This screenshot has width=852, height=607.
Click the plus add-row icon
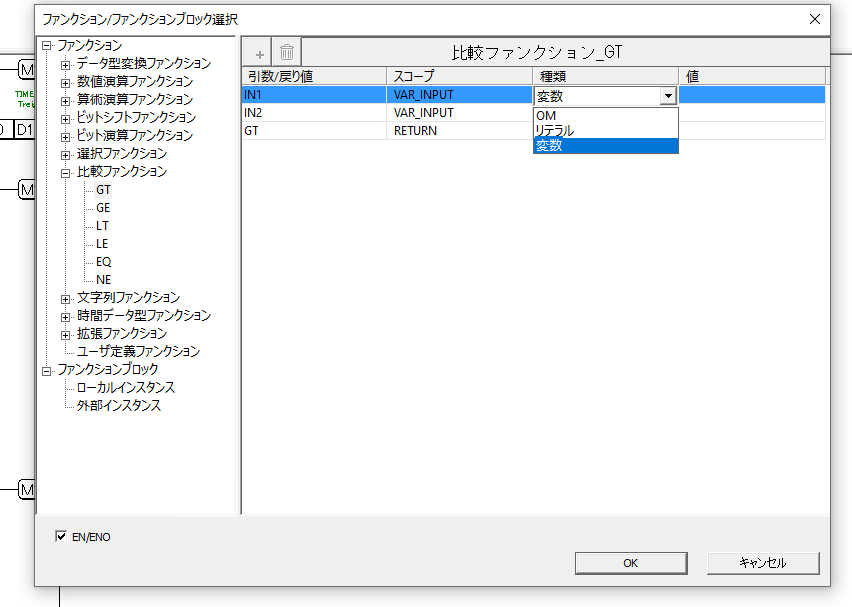[257, 52]
